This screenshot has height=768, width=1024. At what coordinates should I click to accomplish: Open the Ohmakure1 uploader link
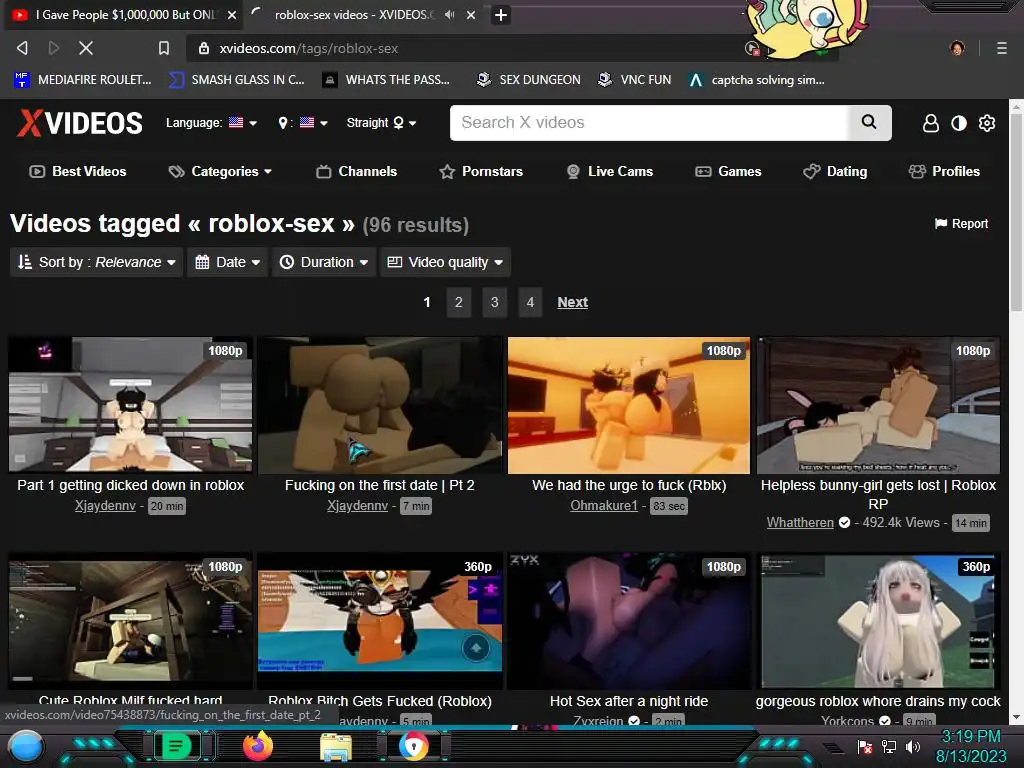(603, 505)
